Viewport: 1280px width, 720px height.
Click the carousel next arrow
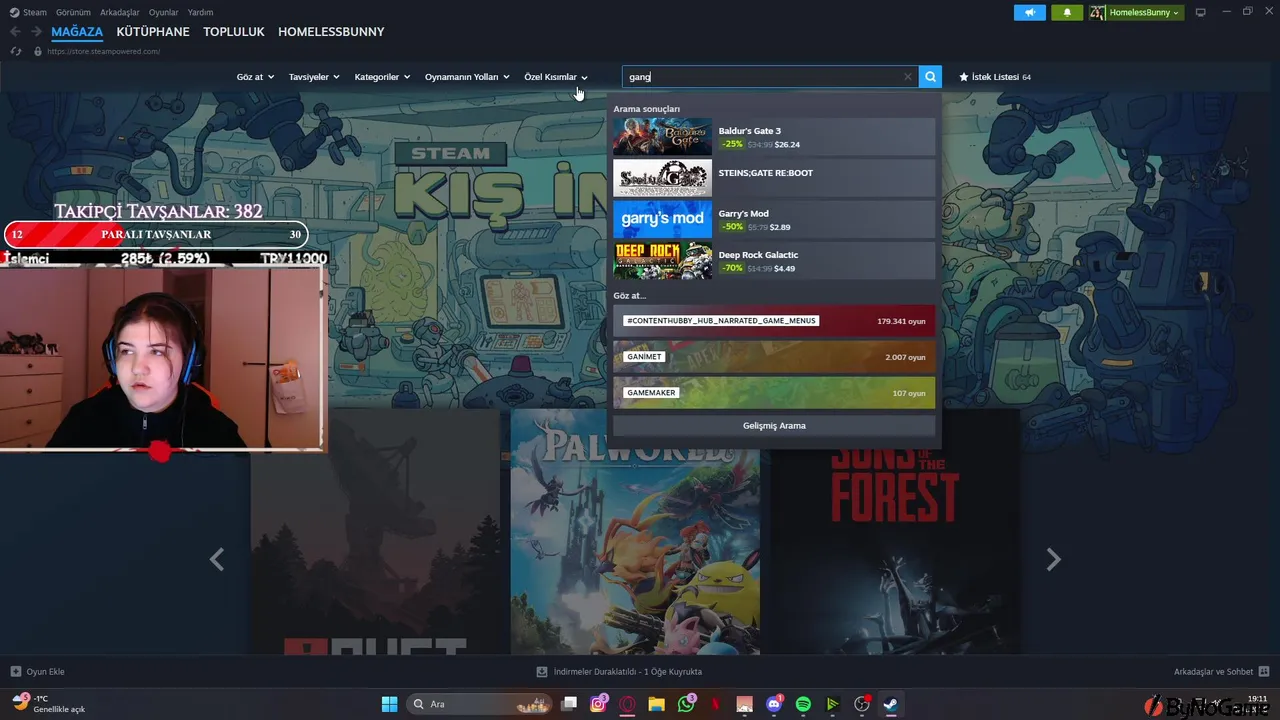pyautogui.click(x=1053, y=560)
